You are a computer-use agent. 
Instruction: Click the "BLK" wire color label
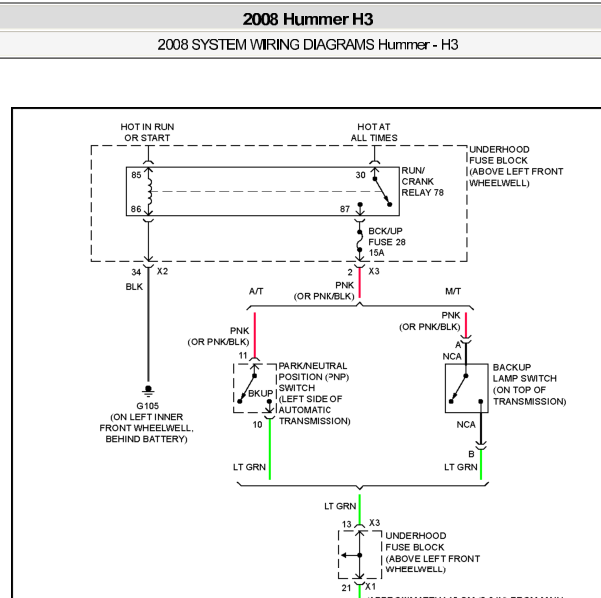pyautogui.click(x=134, y=287)
